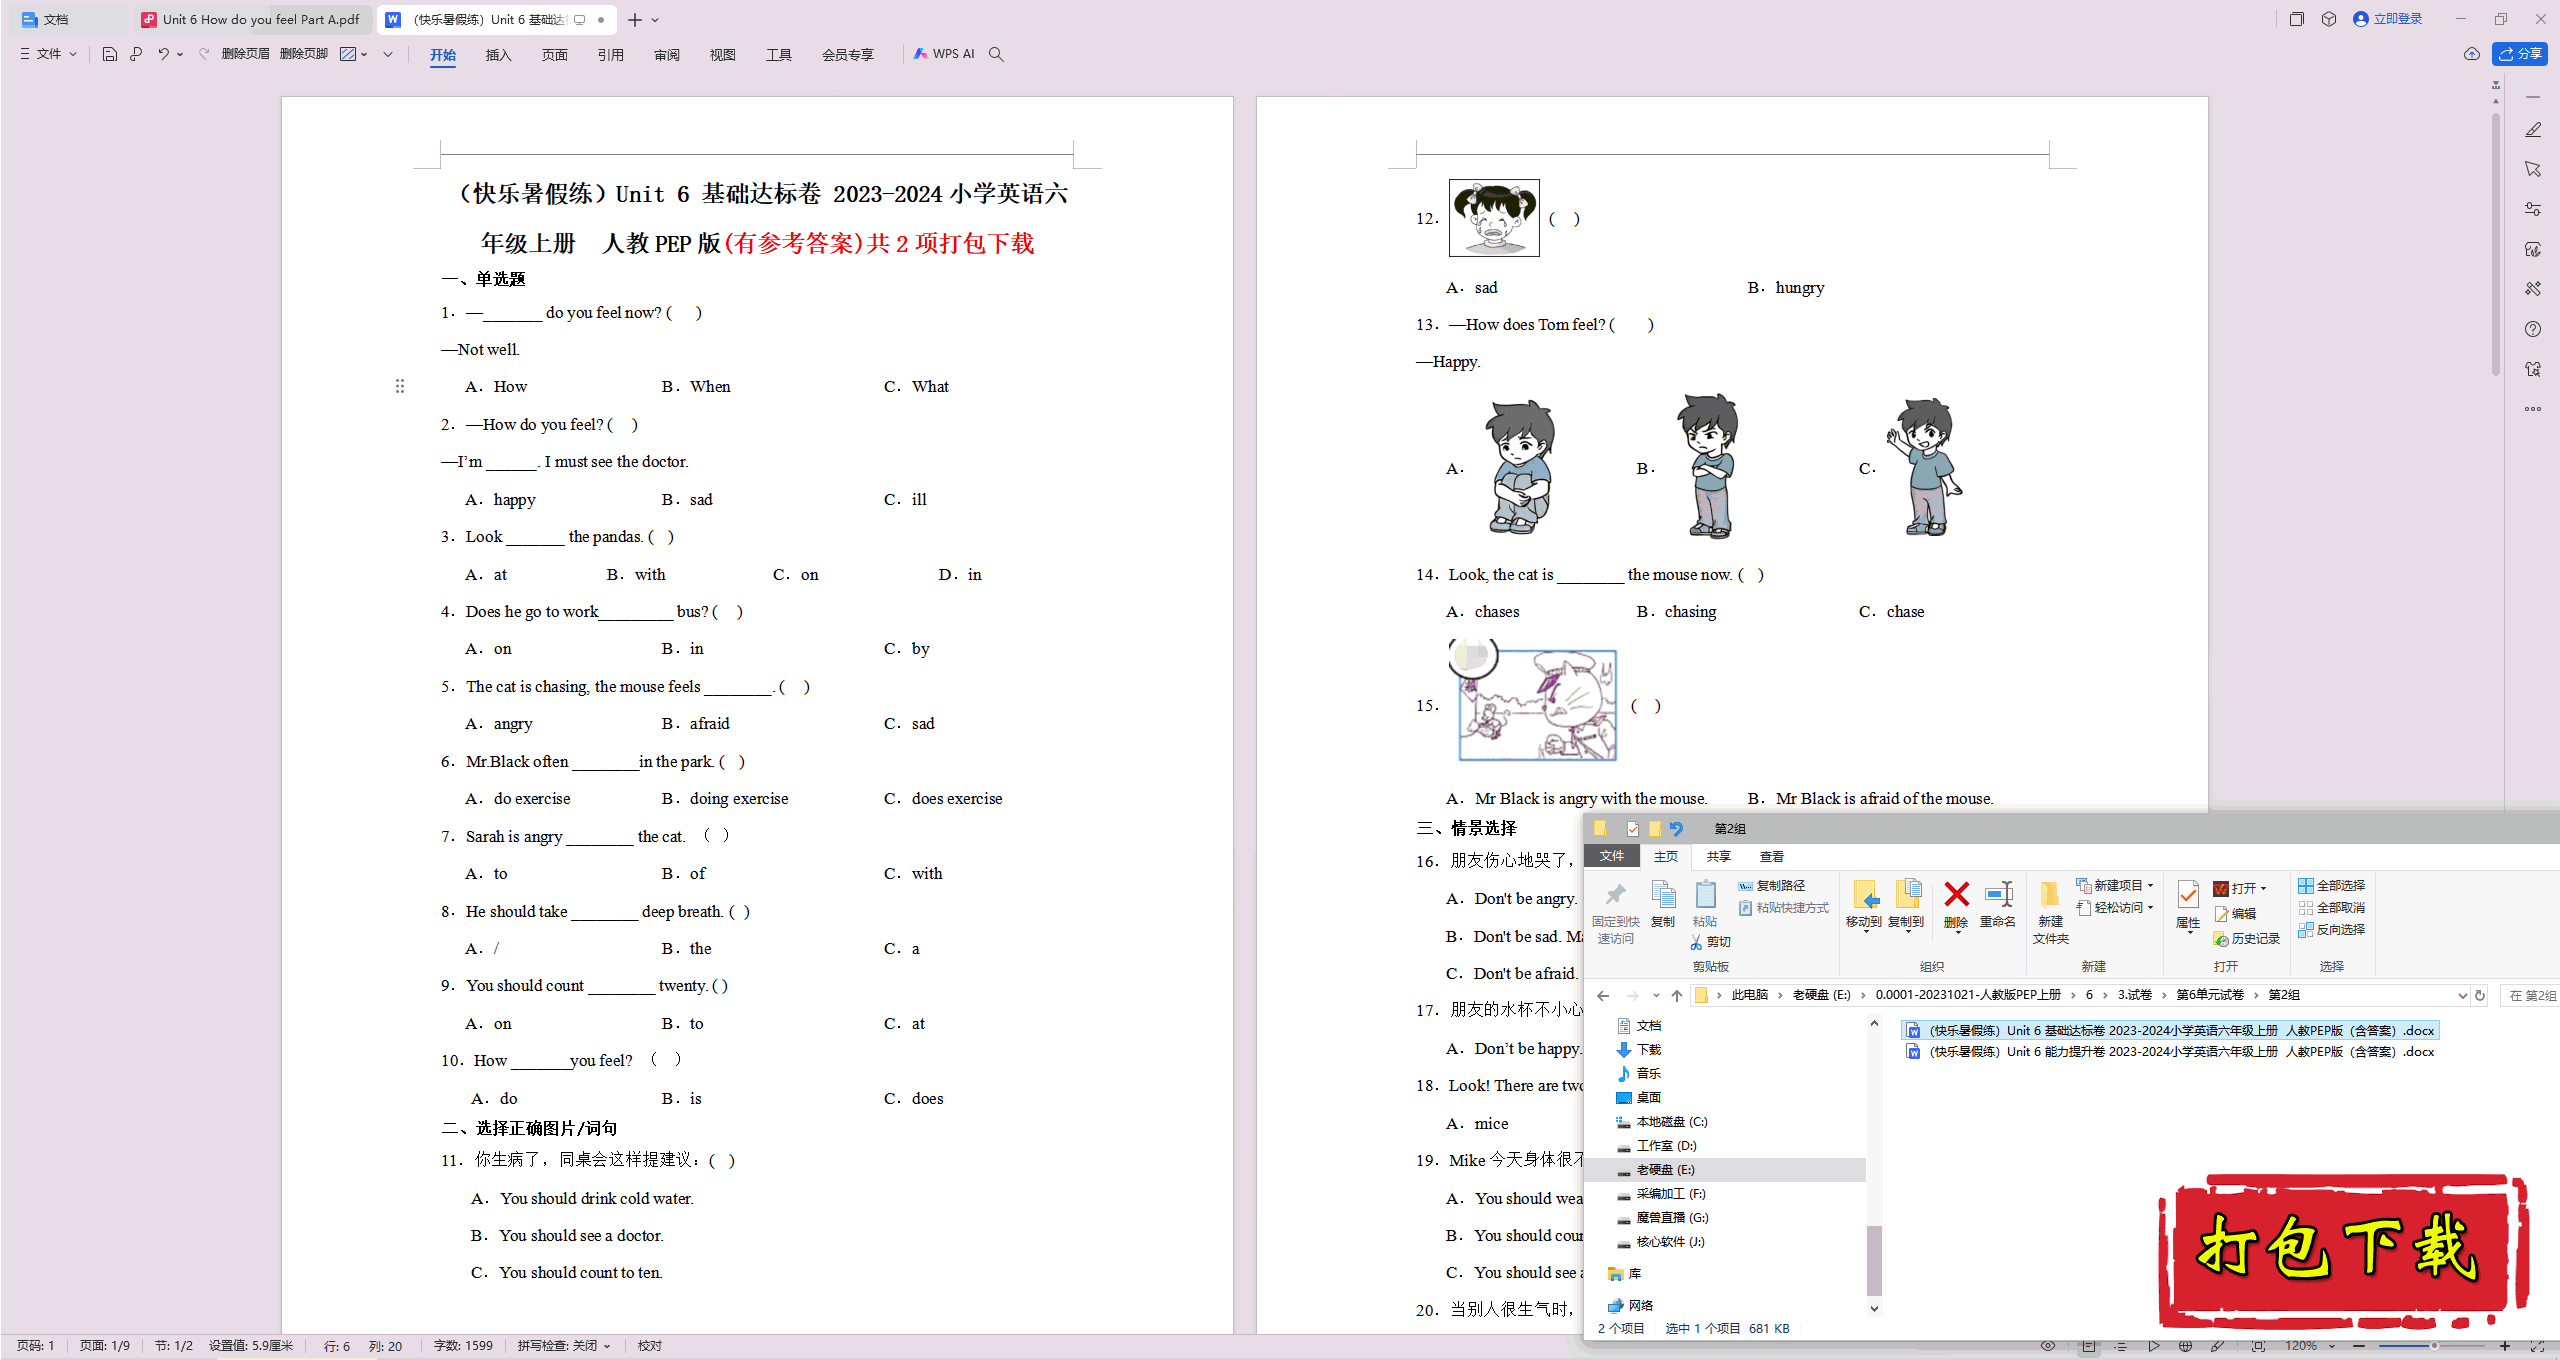
Task: Click New Folder icon in Explorer ribbon
Action: pos(2050,912)
